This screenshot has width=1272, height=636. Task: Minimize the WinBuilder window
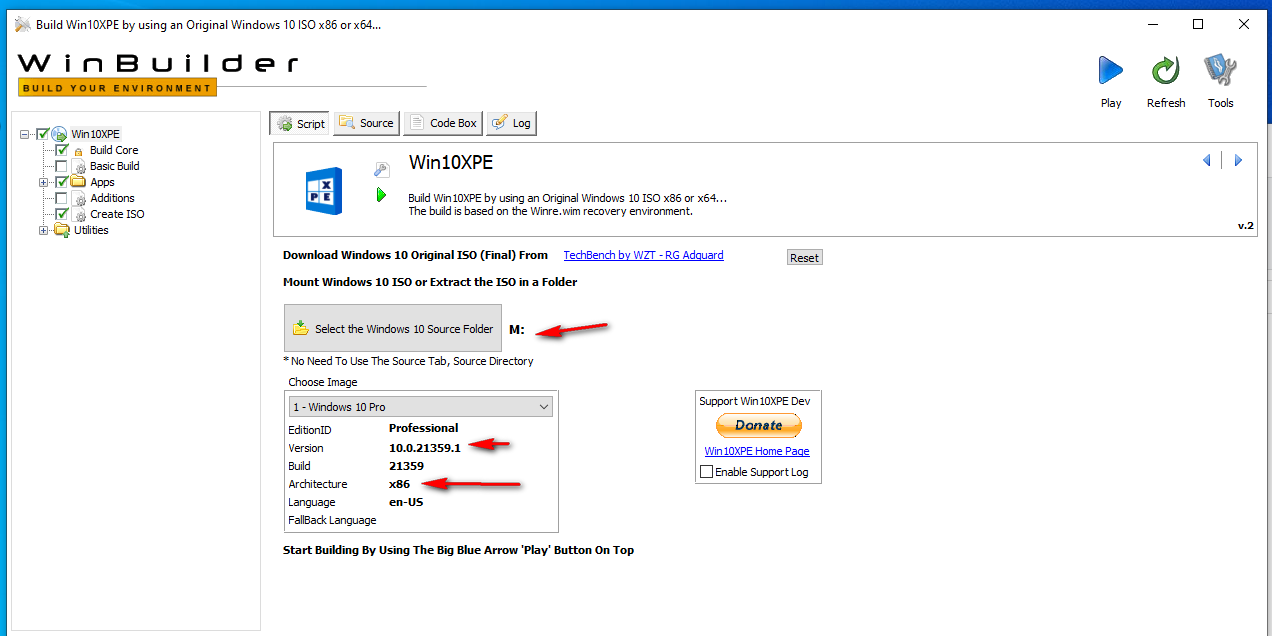[1151, 24]
